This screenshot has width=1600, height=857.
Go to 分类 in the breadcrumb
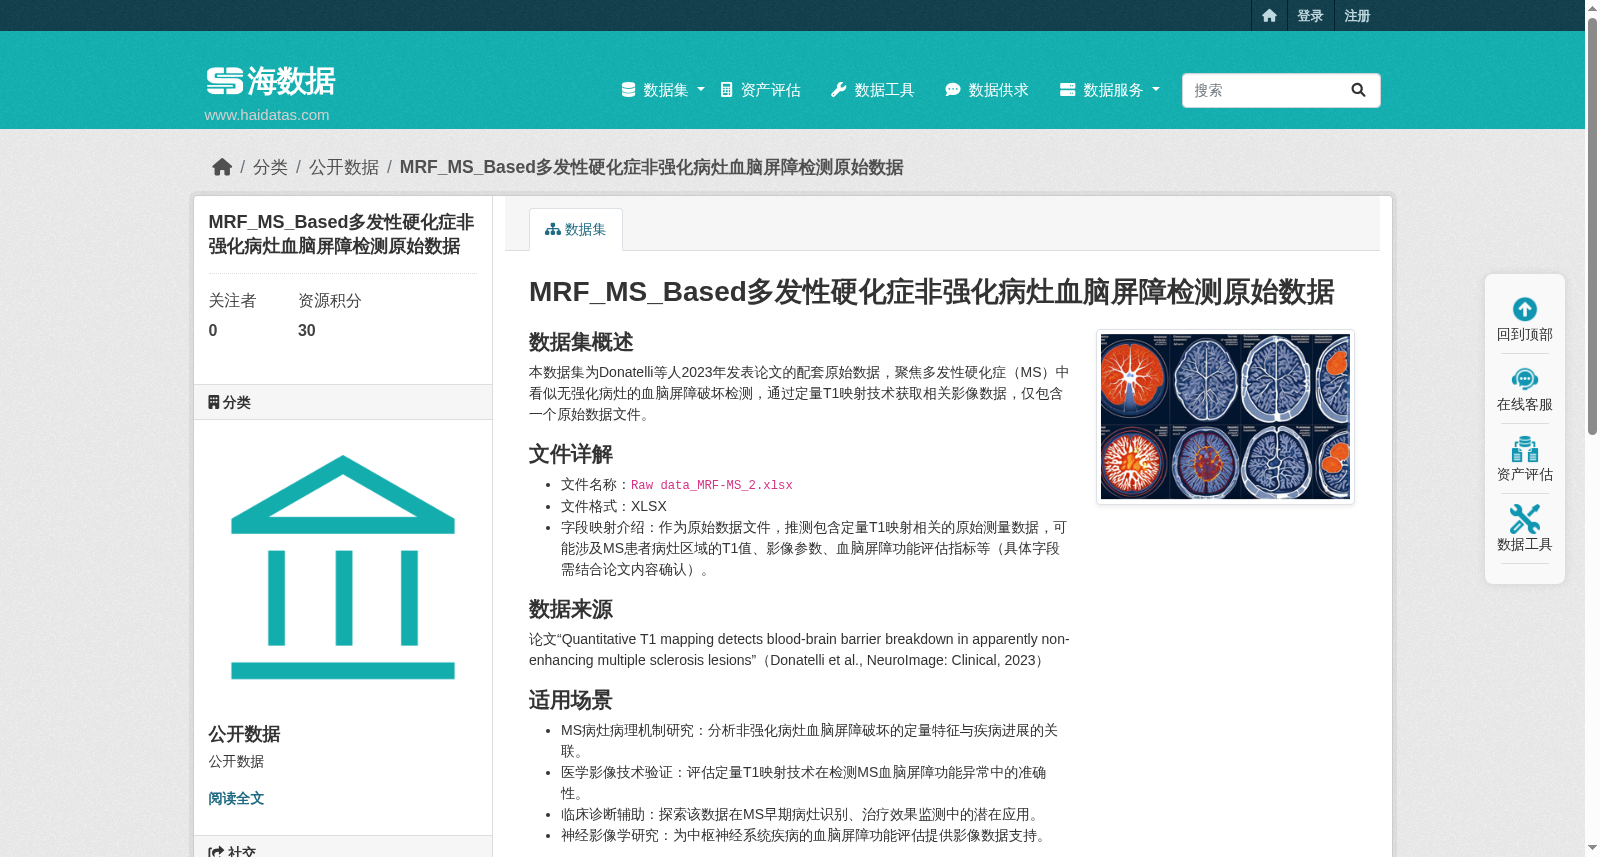click(270, 167)
